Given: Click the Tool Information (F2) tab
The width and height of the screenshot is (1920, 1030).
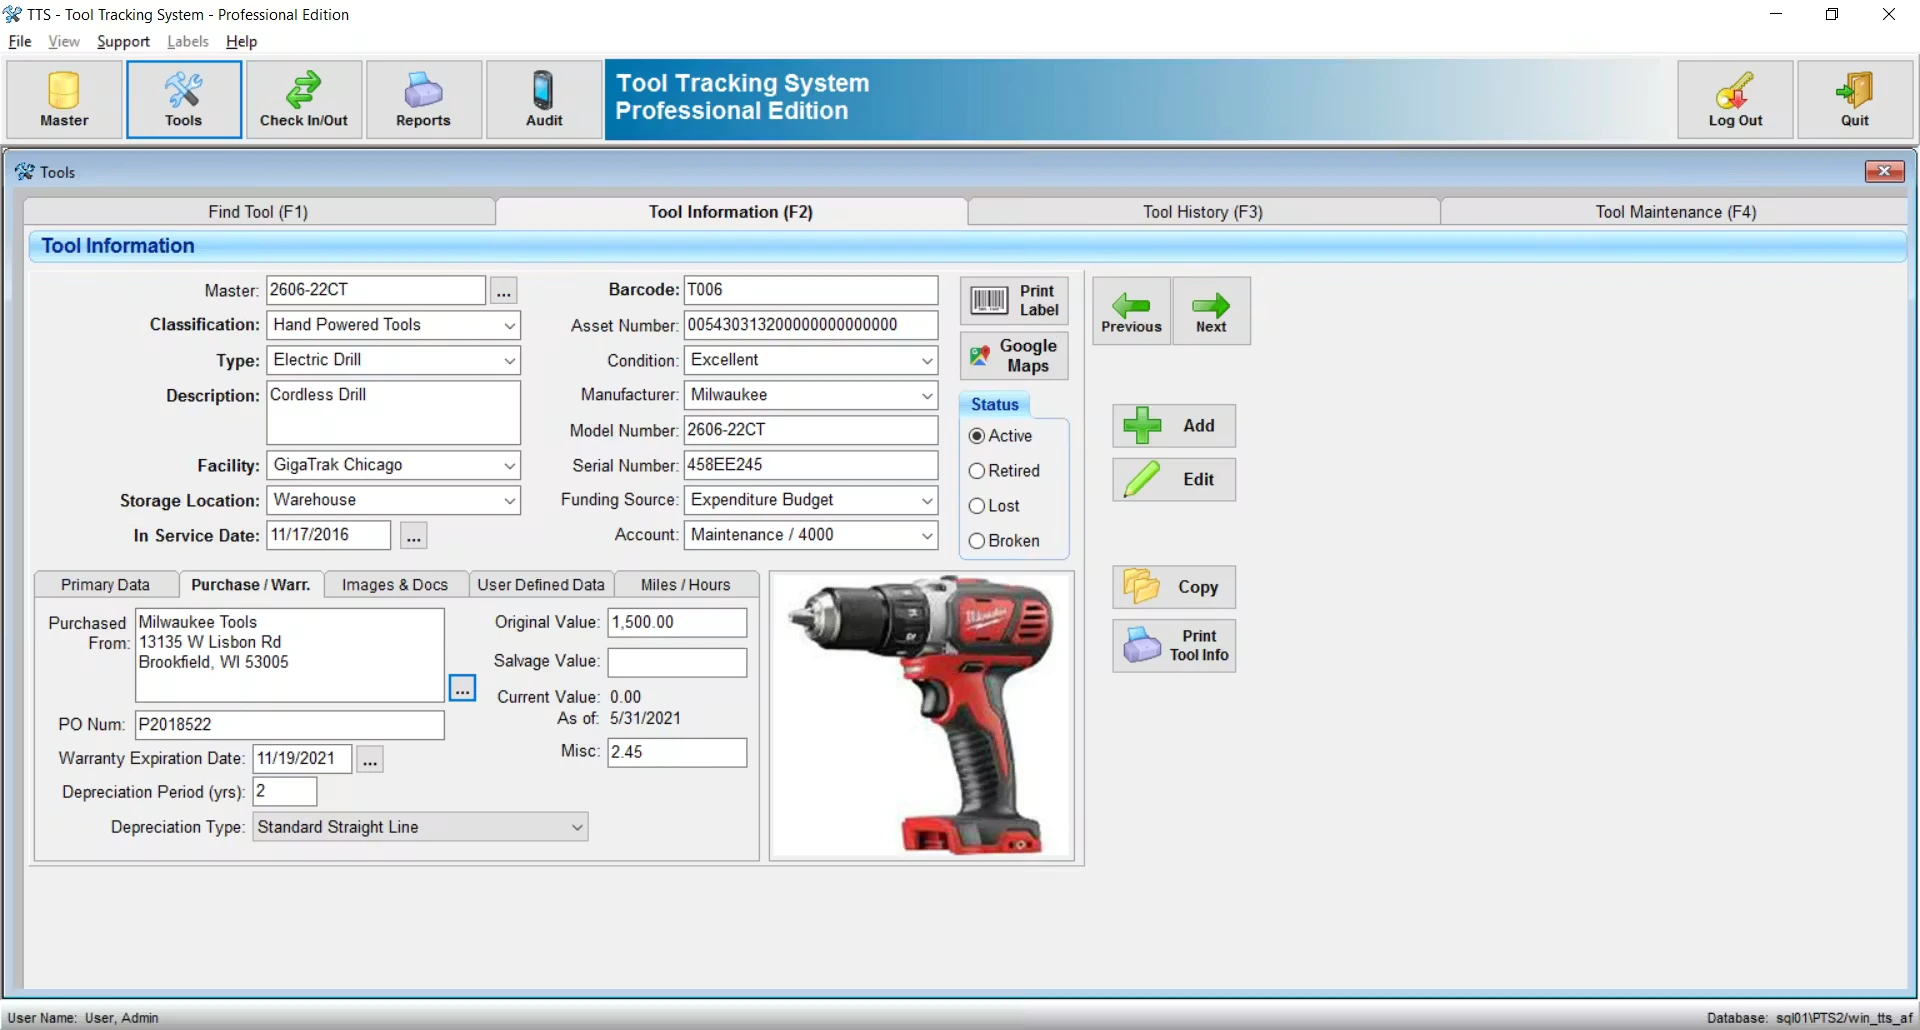Looking at the screenshot, I should click(x=731, y=212).
